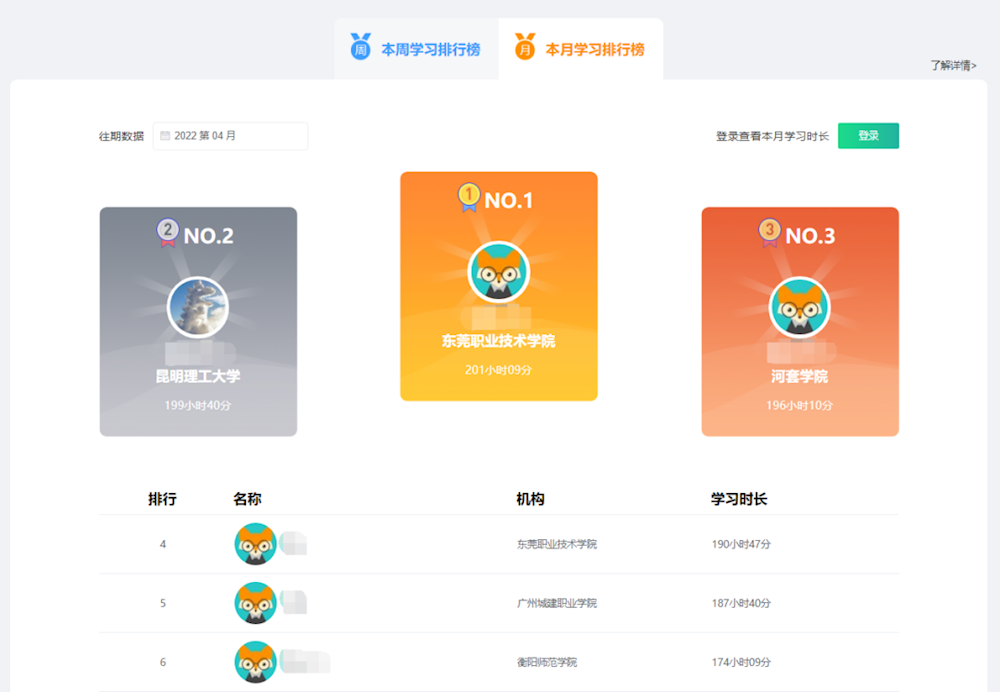Click 东莞职业技术学院 on the NO.1 card
Viewport: 1000px width, 692px height.
(x=498, y=341)
